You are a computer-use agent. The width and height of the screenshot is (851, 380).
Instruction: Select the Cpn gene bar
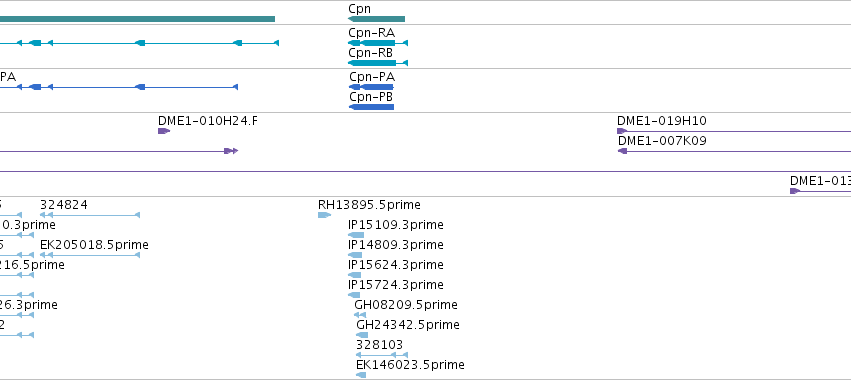(x=376, y=19)
